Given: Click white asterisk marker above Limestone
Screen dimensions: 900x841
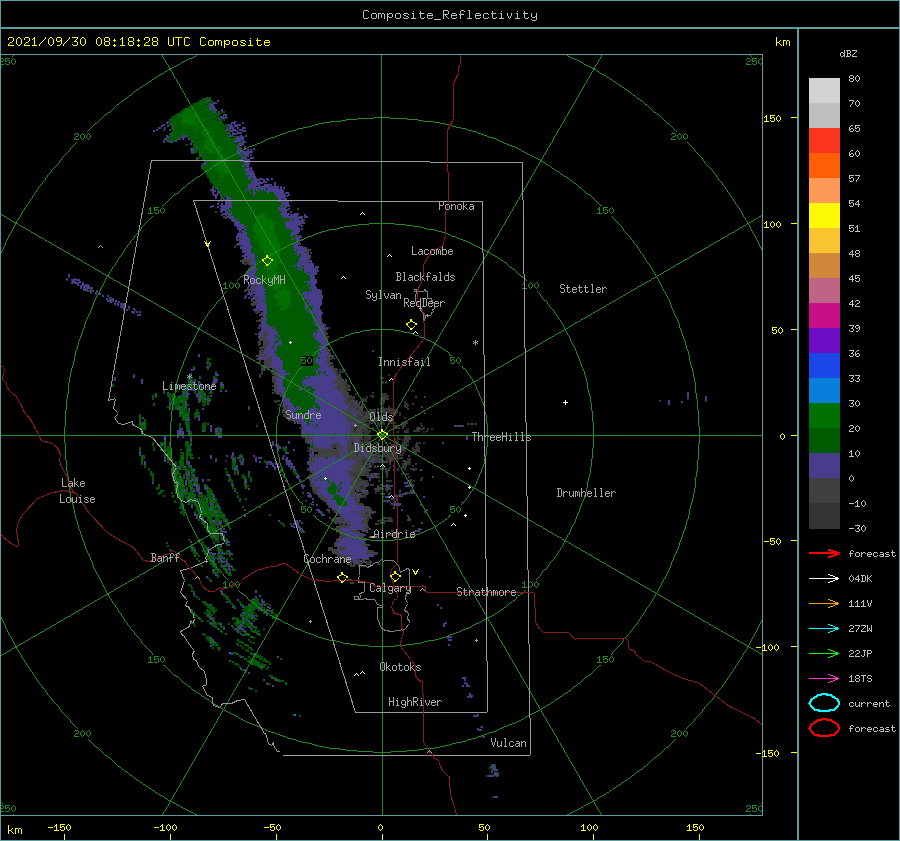Looking at the screenshot, I should pyautogui.click(x=189, y=377).
